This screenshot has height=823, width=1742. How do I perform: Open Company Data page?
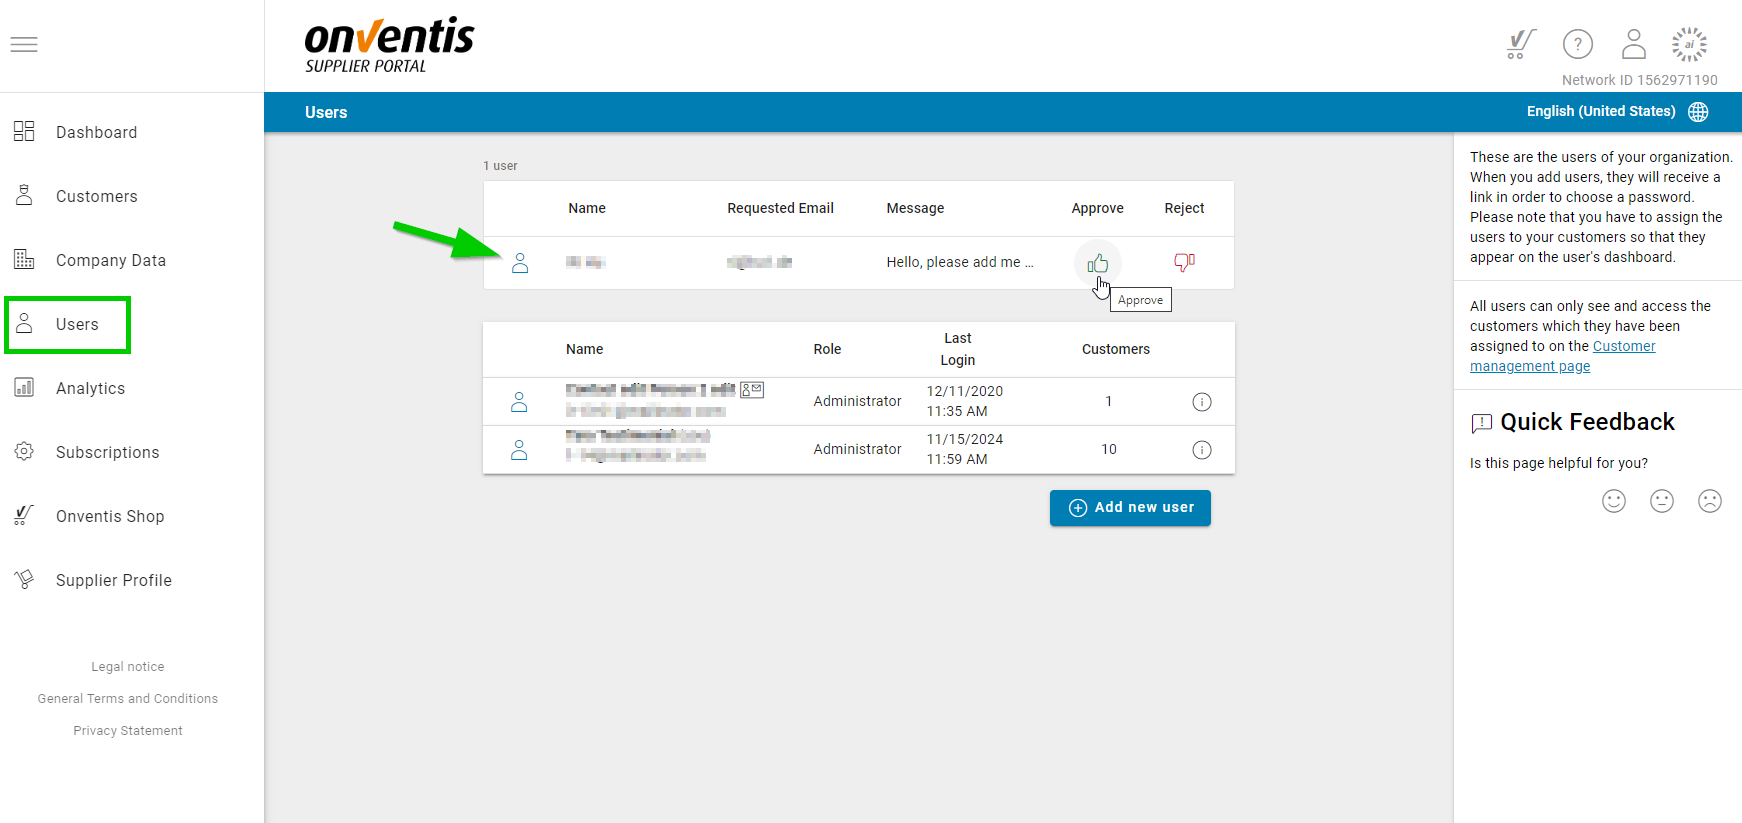(110, 260)
